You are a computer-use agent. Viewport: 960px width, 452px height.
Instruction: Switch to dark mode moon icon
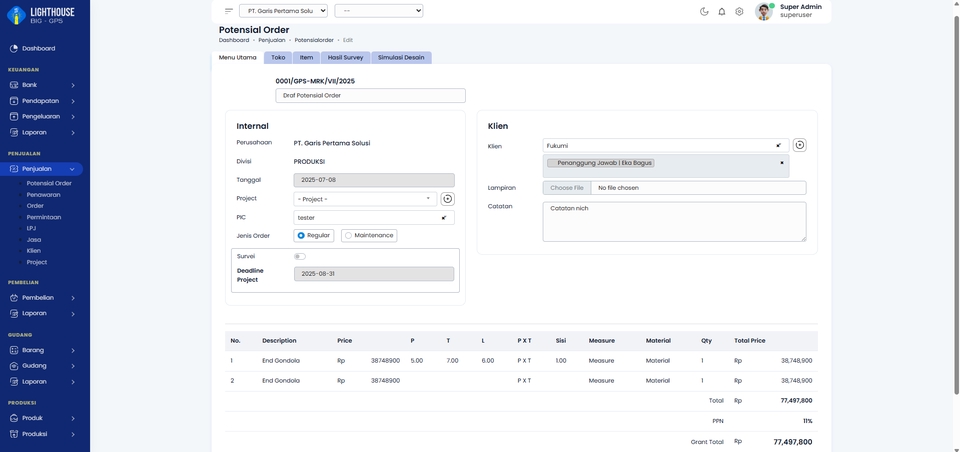704,12
